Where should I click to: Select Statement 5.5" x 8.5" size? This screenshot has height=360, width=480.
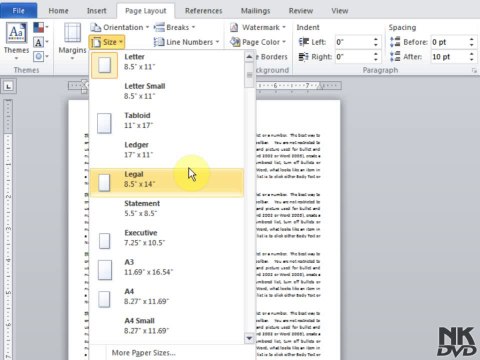tap(167, 208)
